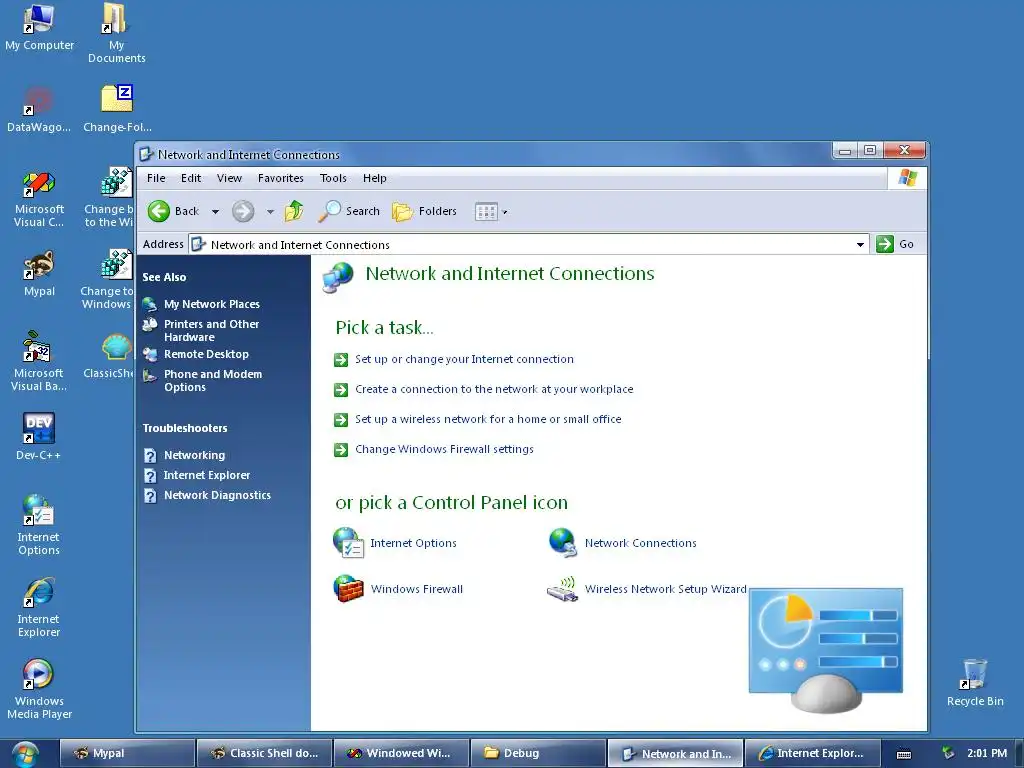Viewport: 1024px width, 768px height.
Task: Open the View menu
Action: (229, 178)
